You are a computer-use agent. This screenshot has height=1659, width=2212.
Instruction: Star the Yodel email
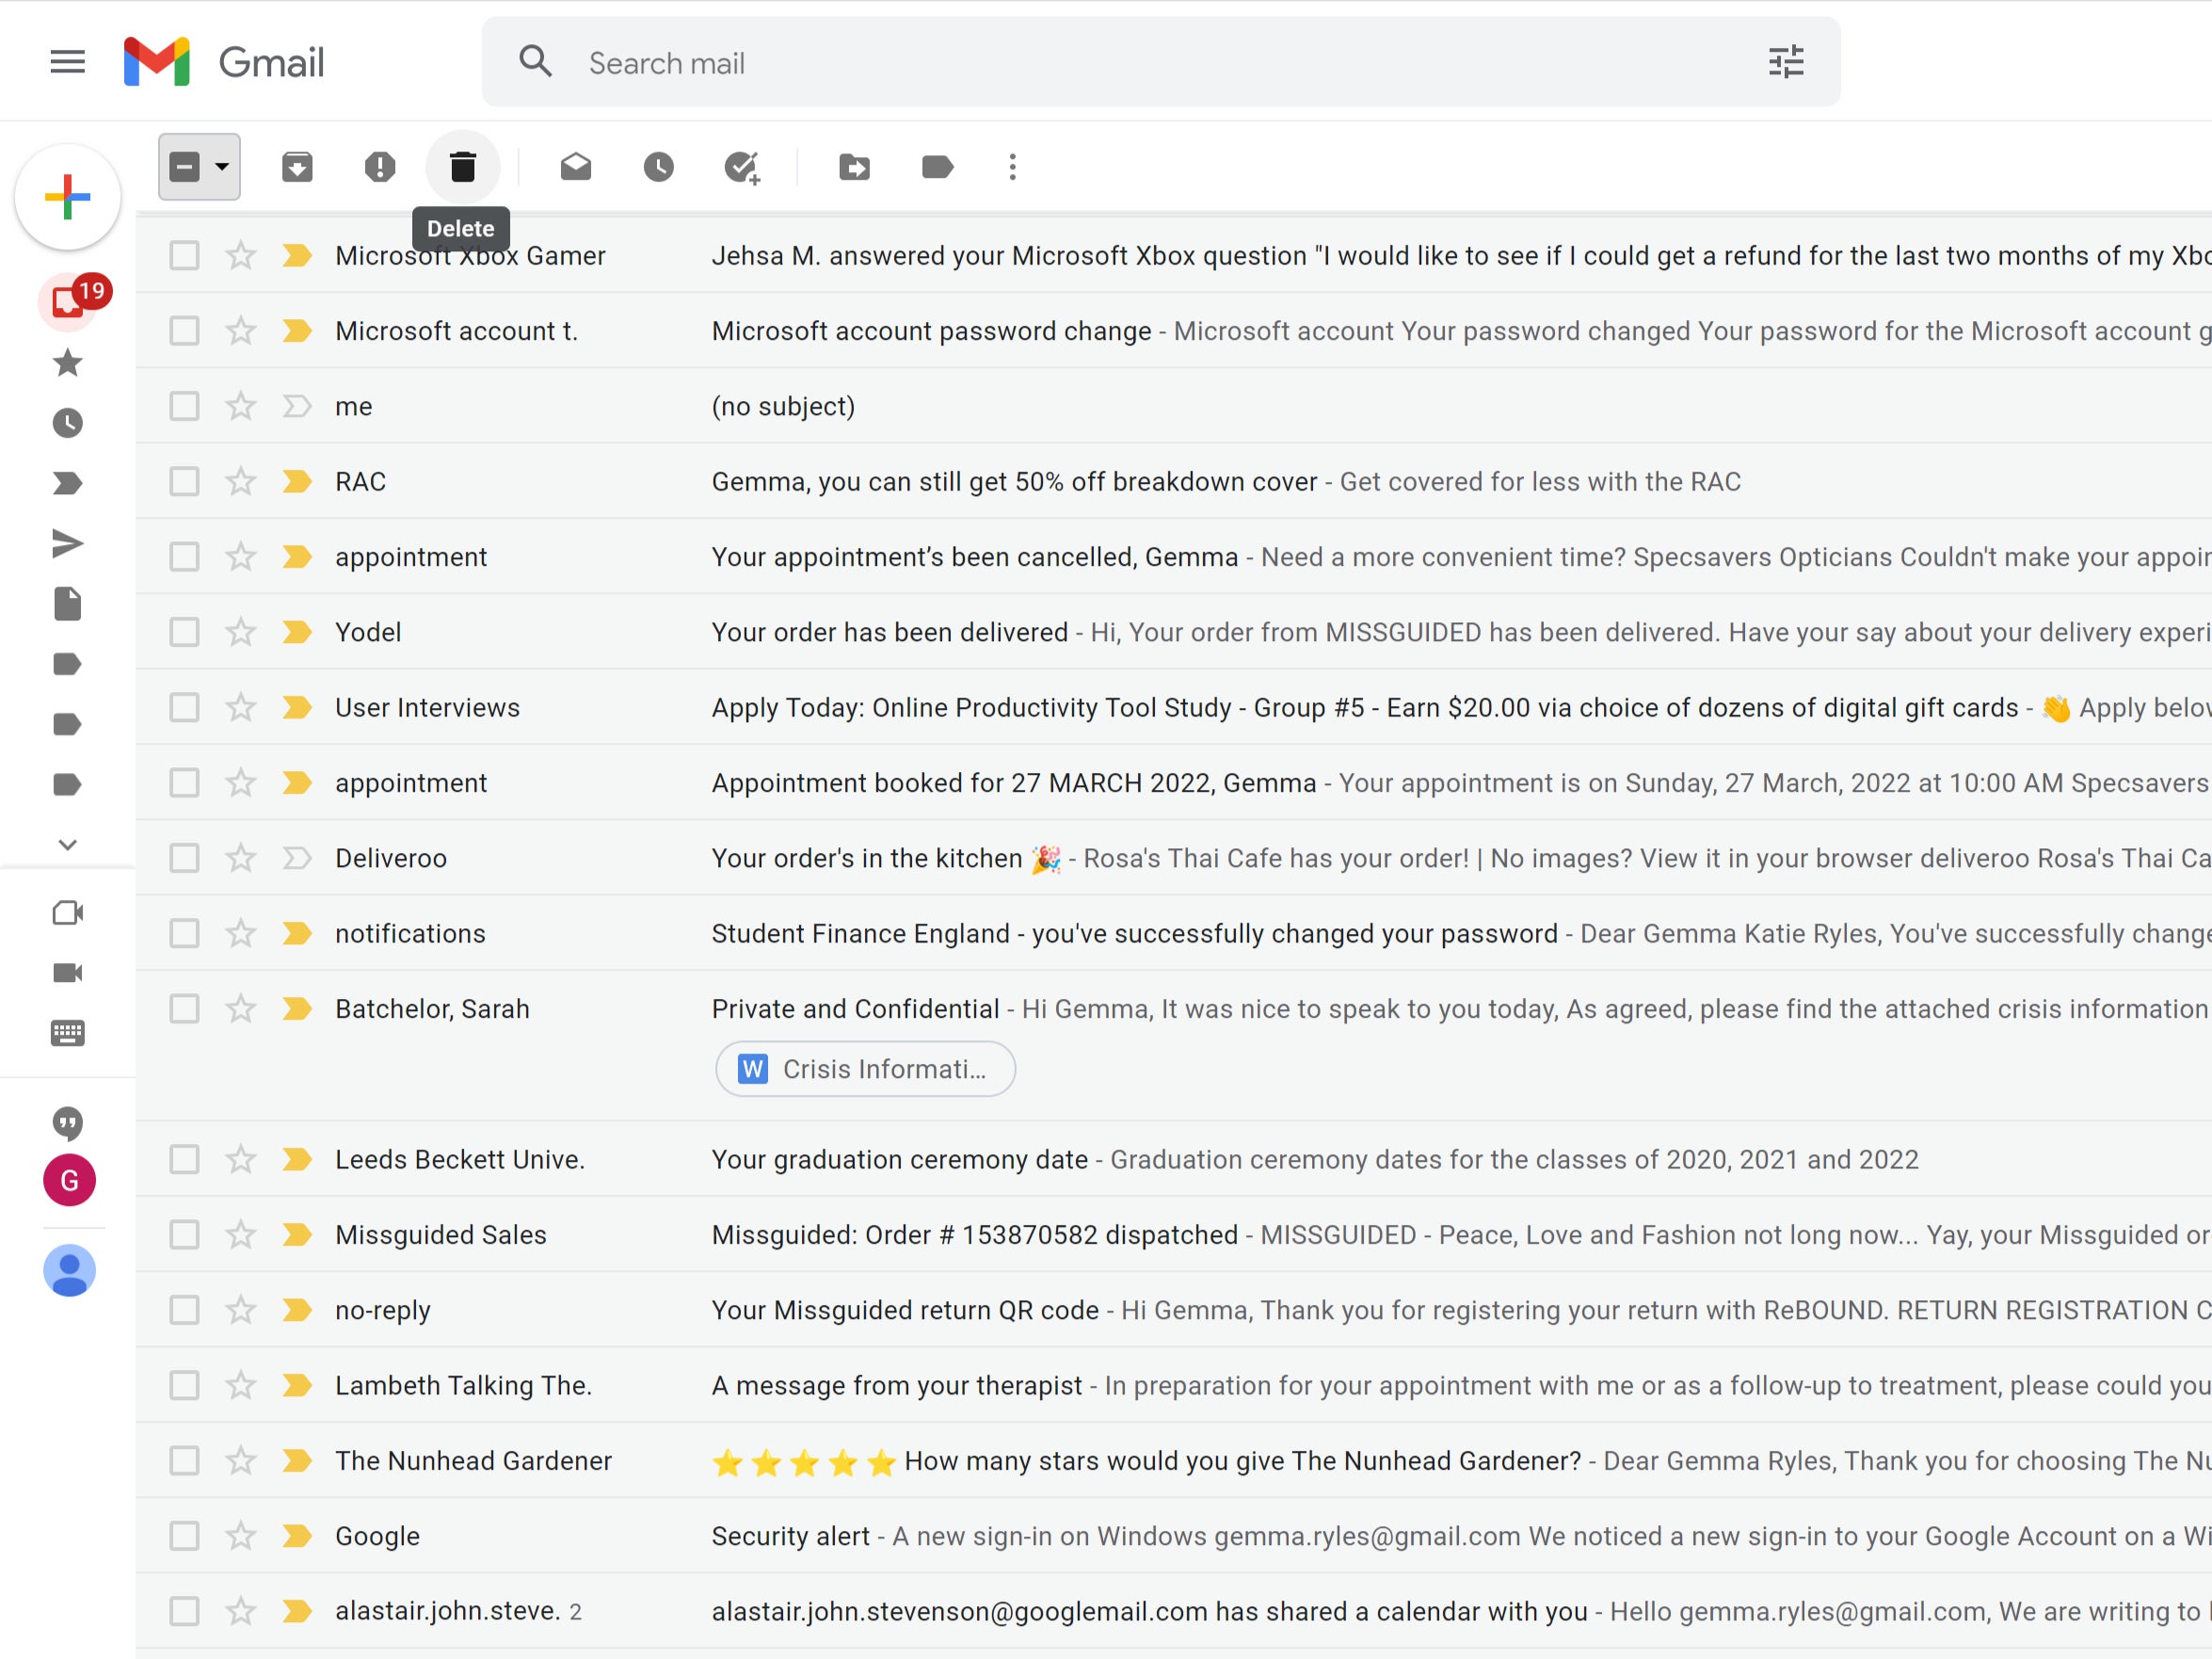point(240,632)
